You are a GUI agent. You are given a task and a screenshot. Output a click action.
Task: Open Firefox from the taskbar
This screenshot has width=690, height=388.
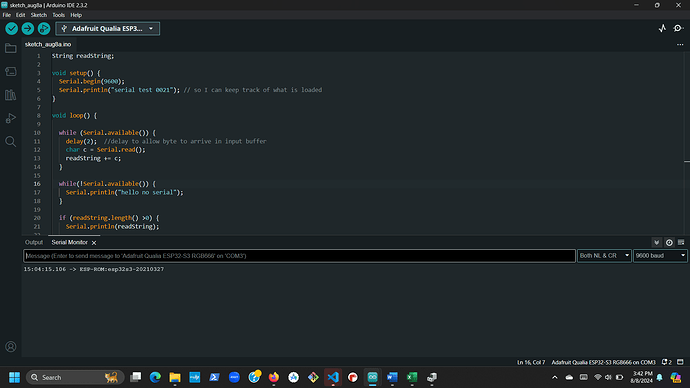[274, 377]
